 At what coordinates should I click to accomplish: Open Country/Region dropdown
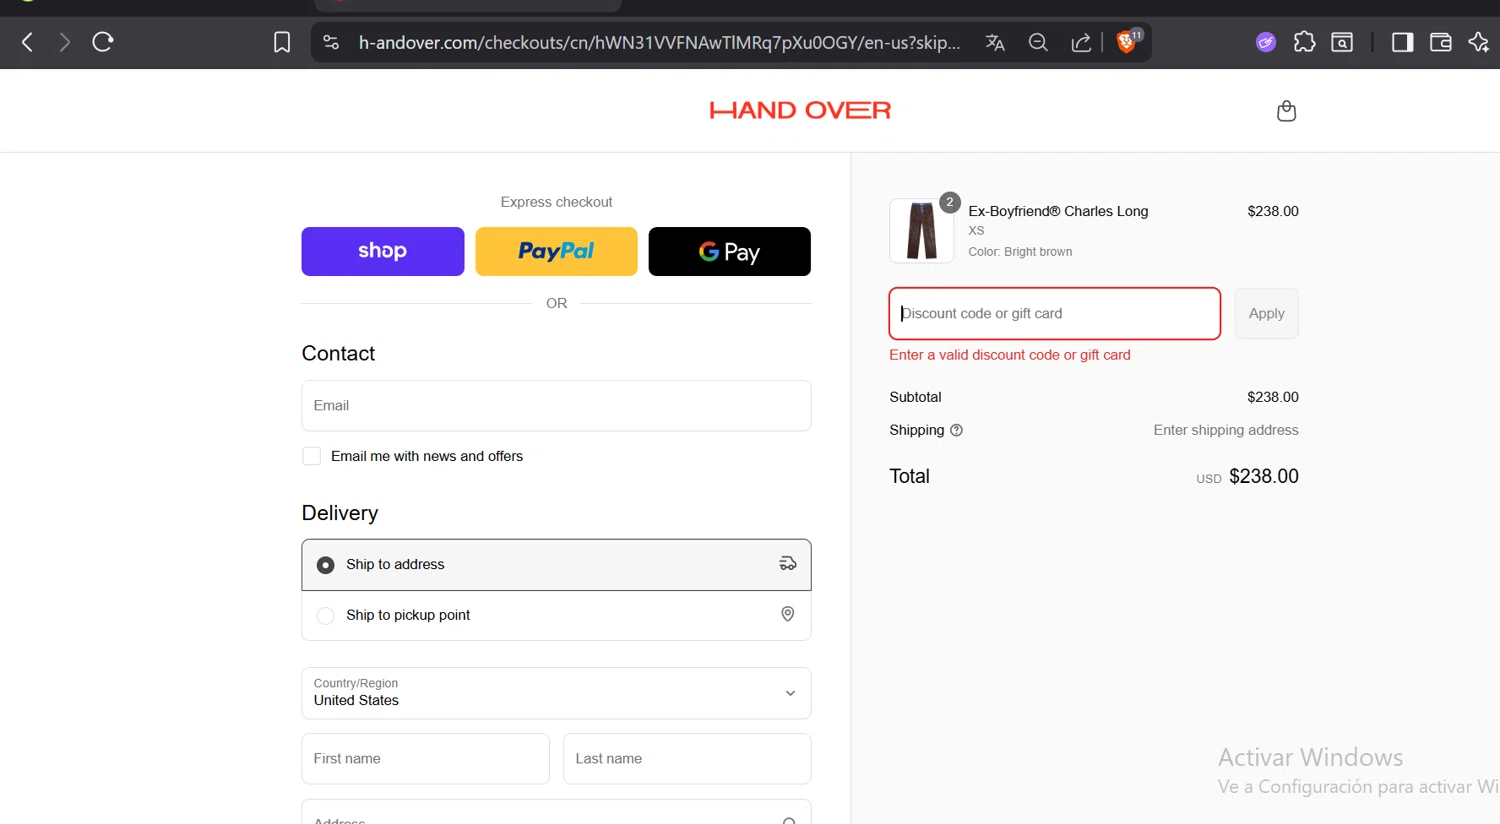click(x=556, y=693)
